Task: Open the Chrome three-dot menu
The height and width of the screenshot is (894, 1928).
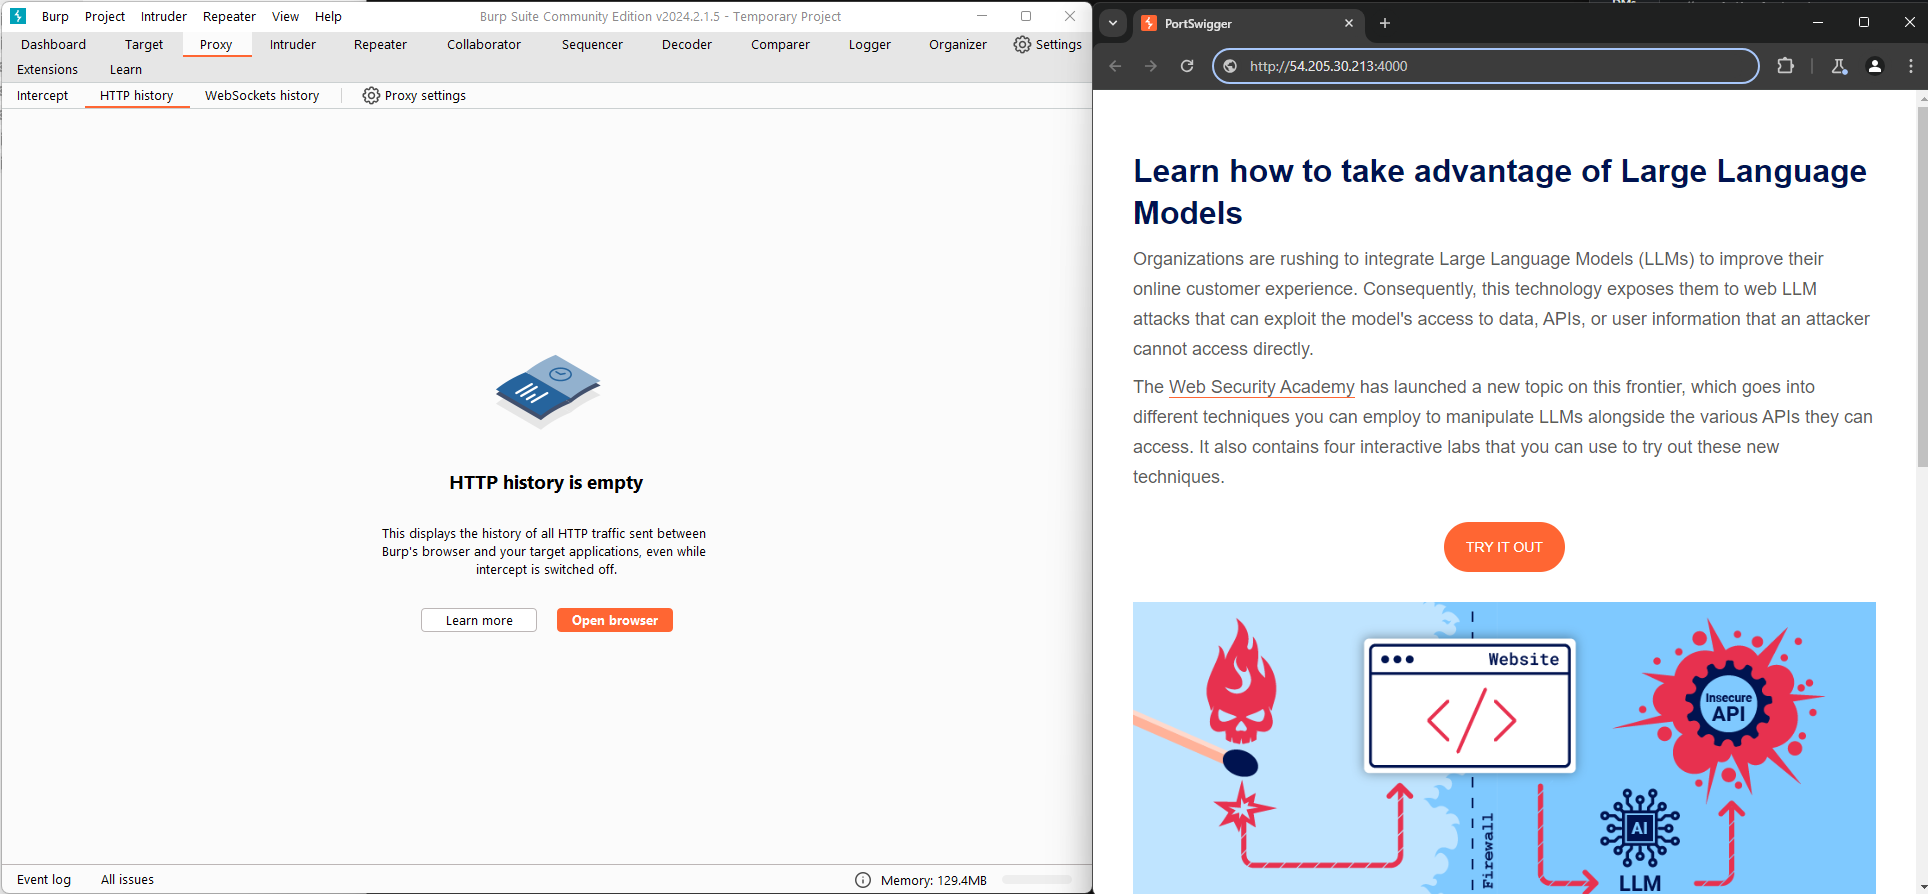Action: tap(1911, 66)
